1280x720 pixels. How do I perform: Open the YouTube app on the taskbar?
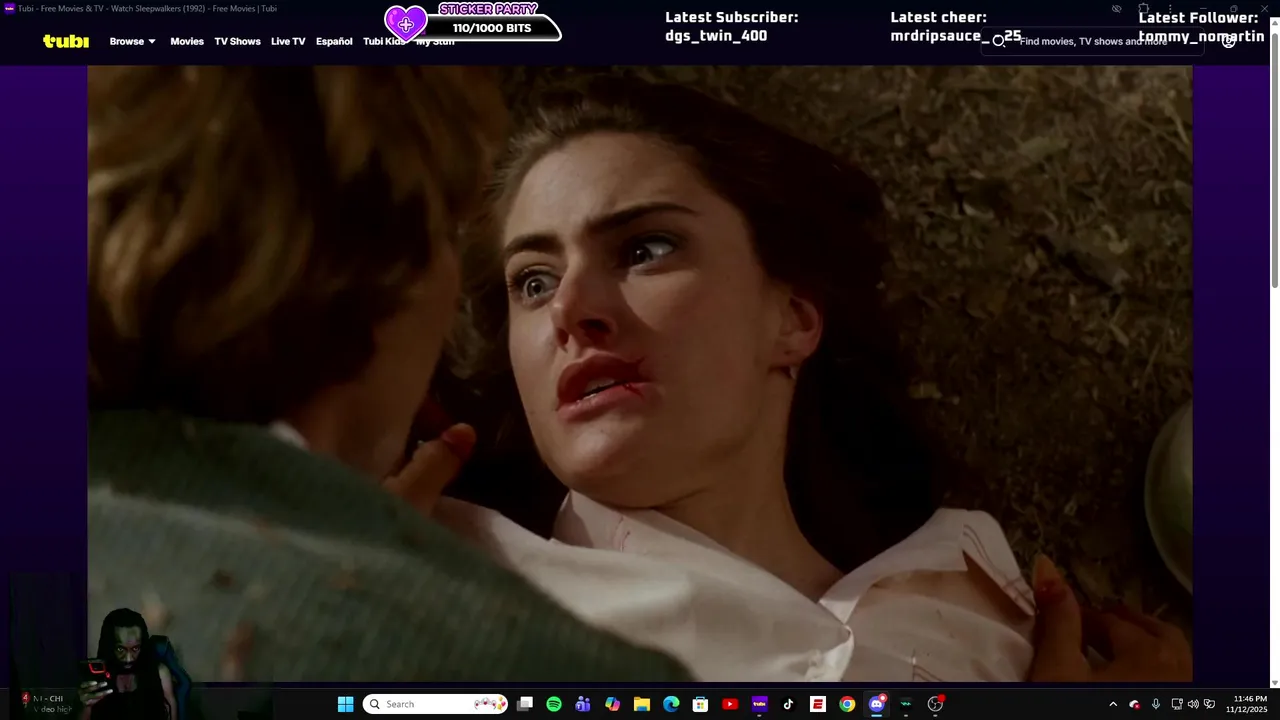730,704
